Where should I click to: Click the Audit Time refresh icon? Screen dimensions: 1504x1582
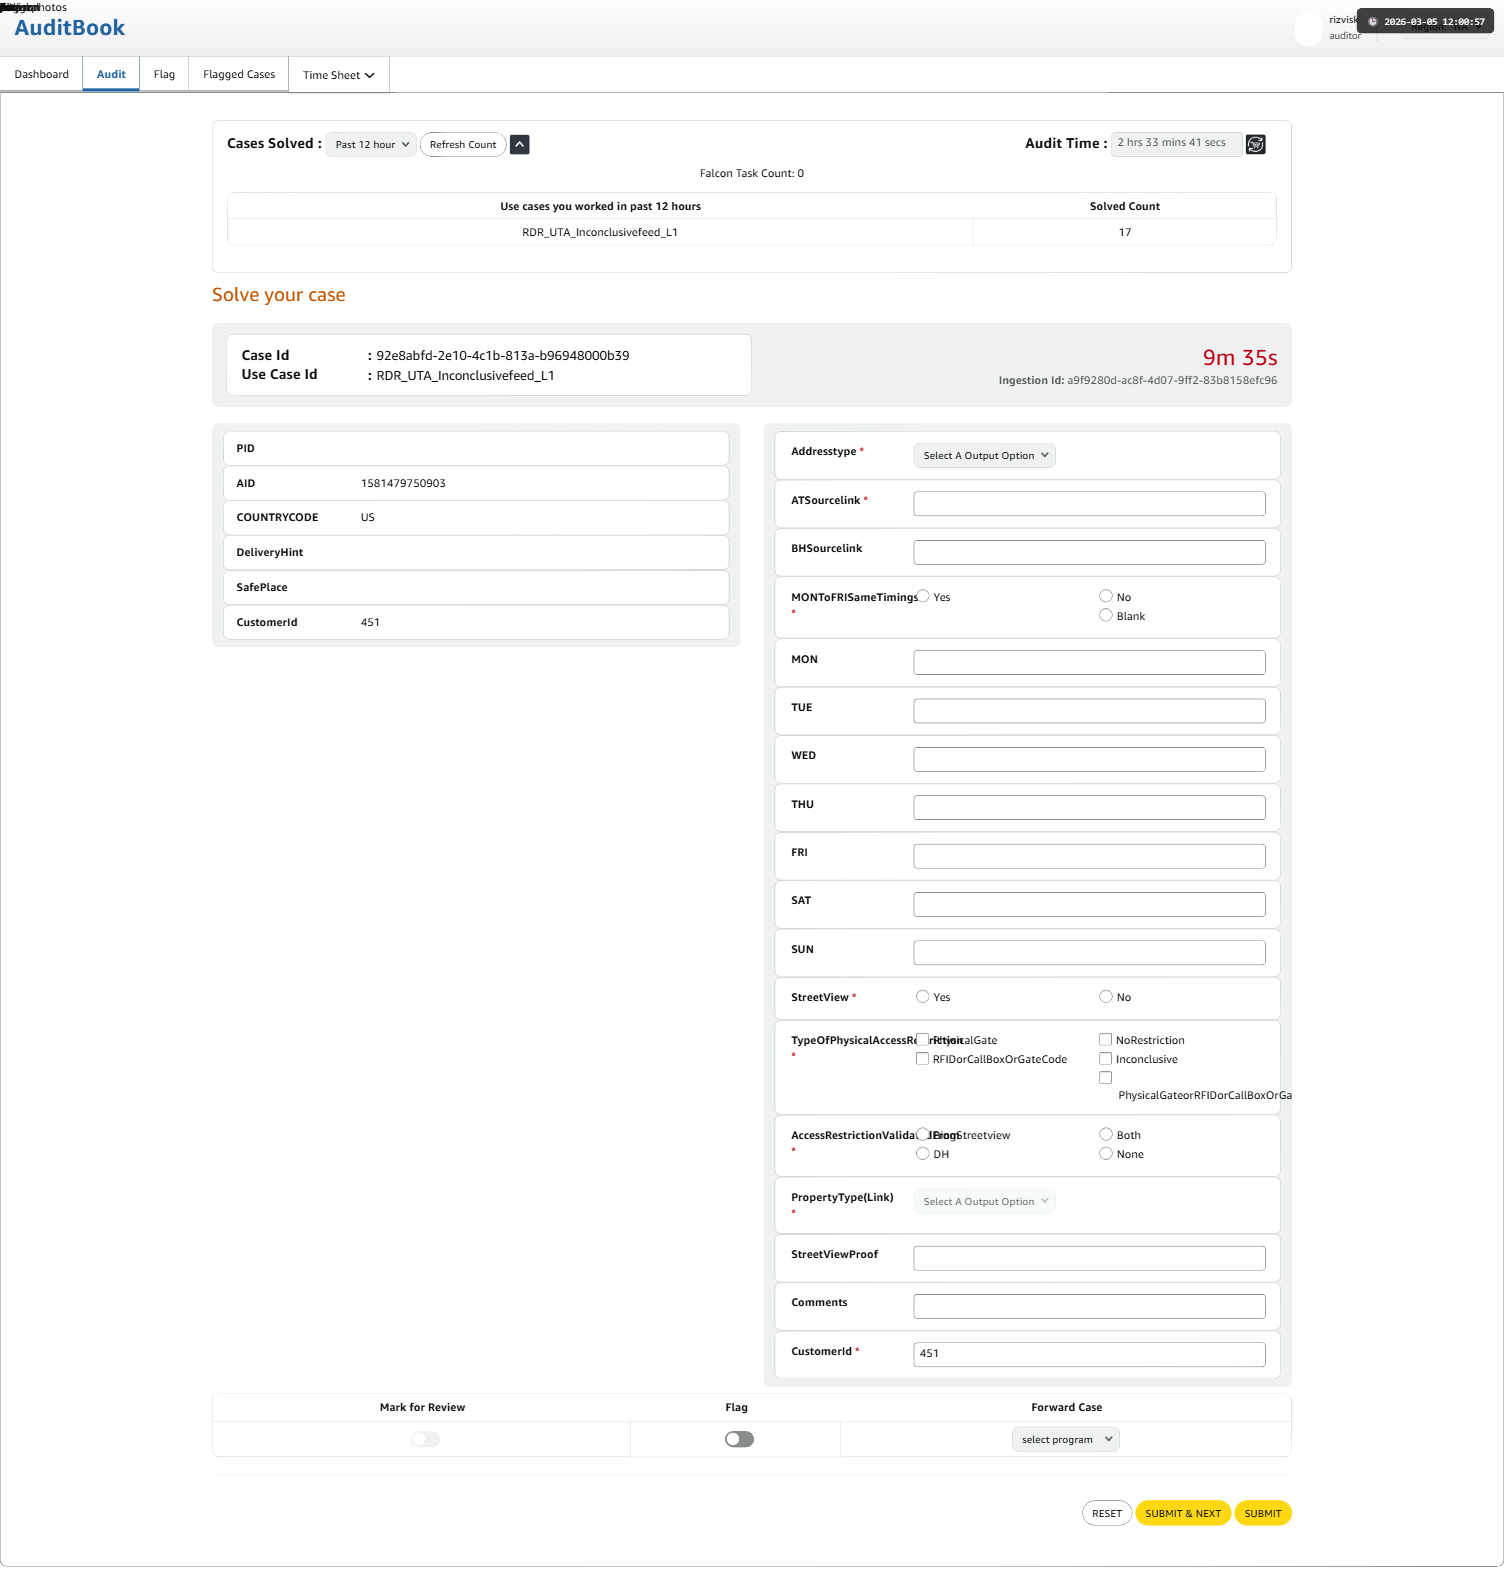coord(1256,145)
